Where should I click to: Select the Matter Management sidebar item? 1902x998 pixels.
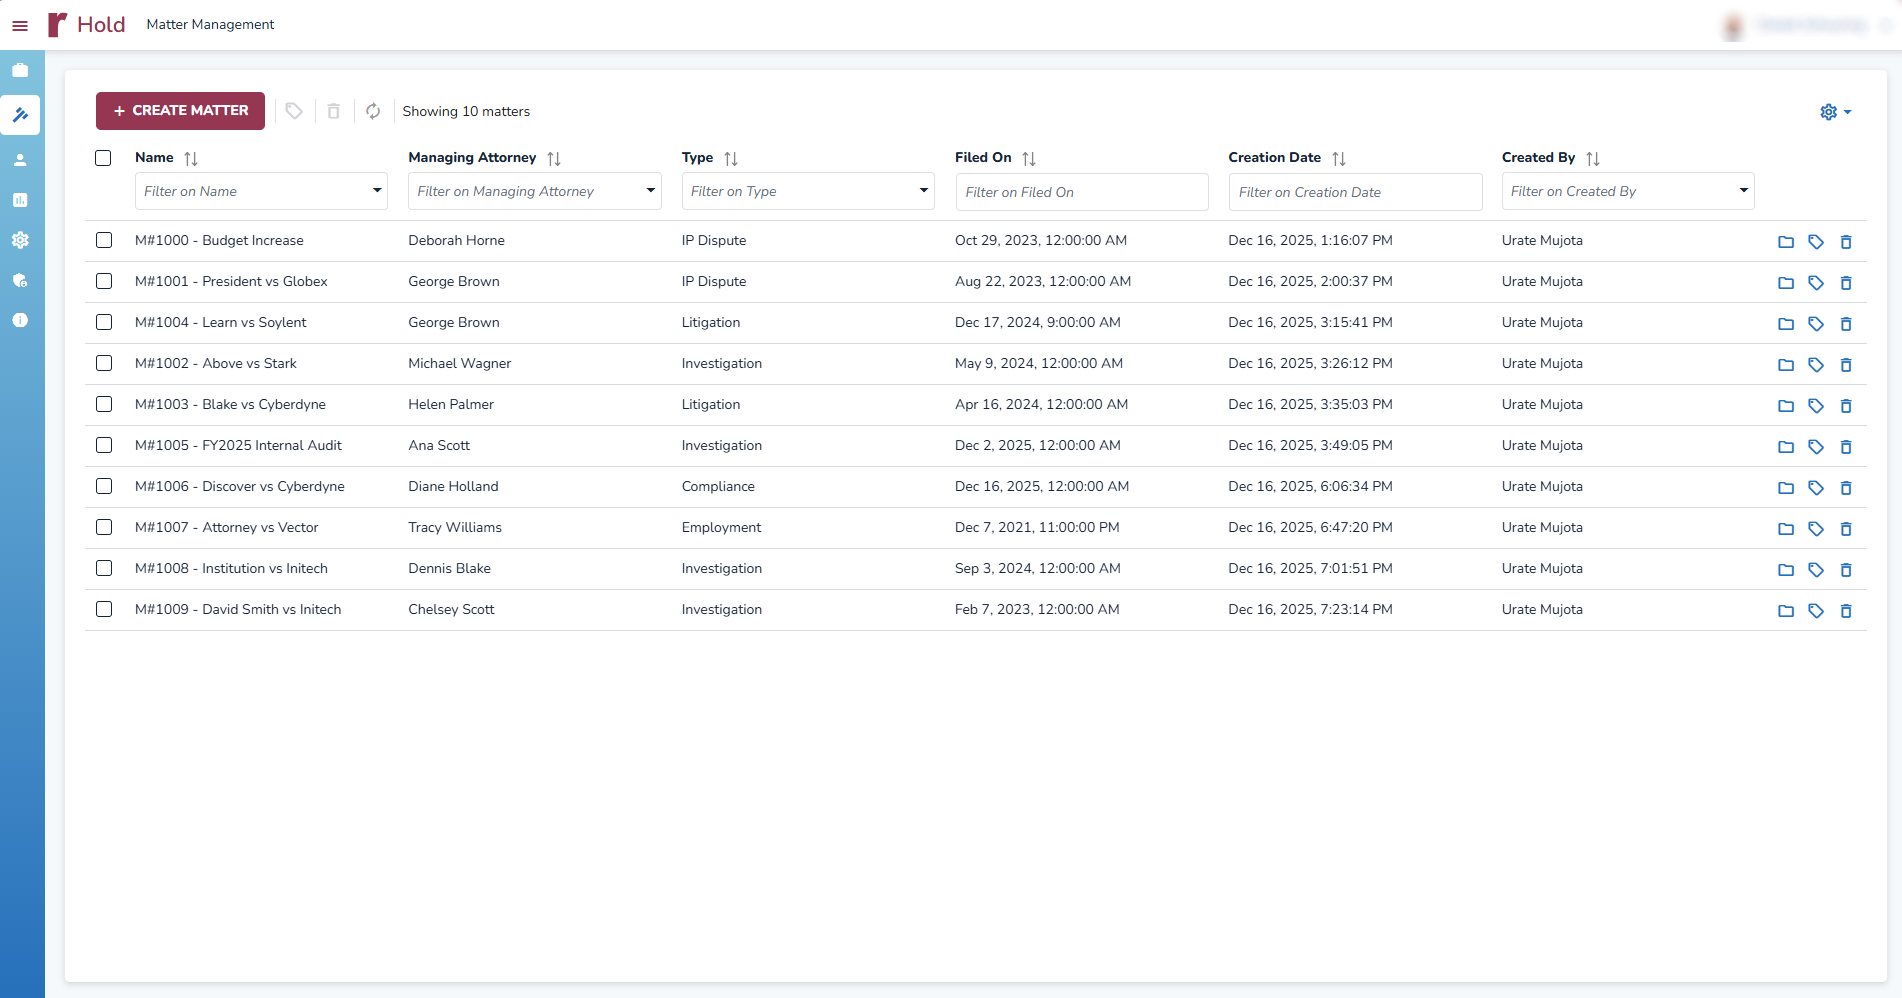coord(20,115)
